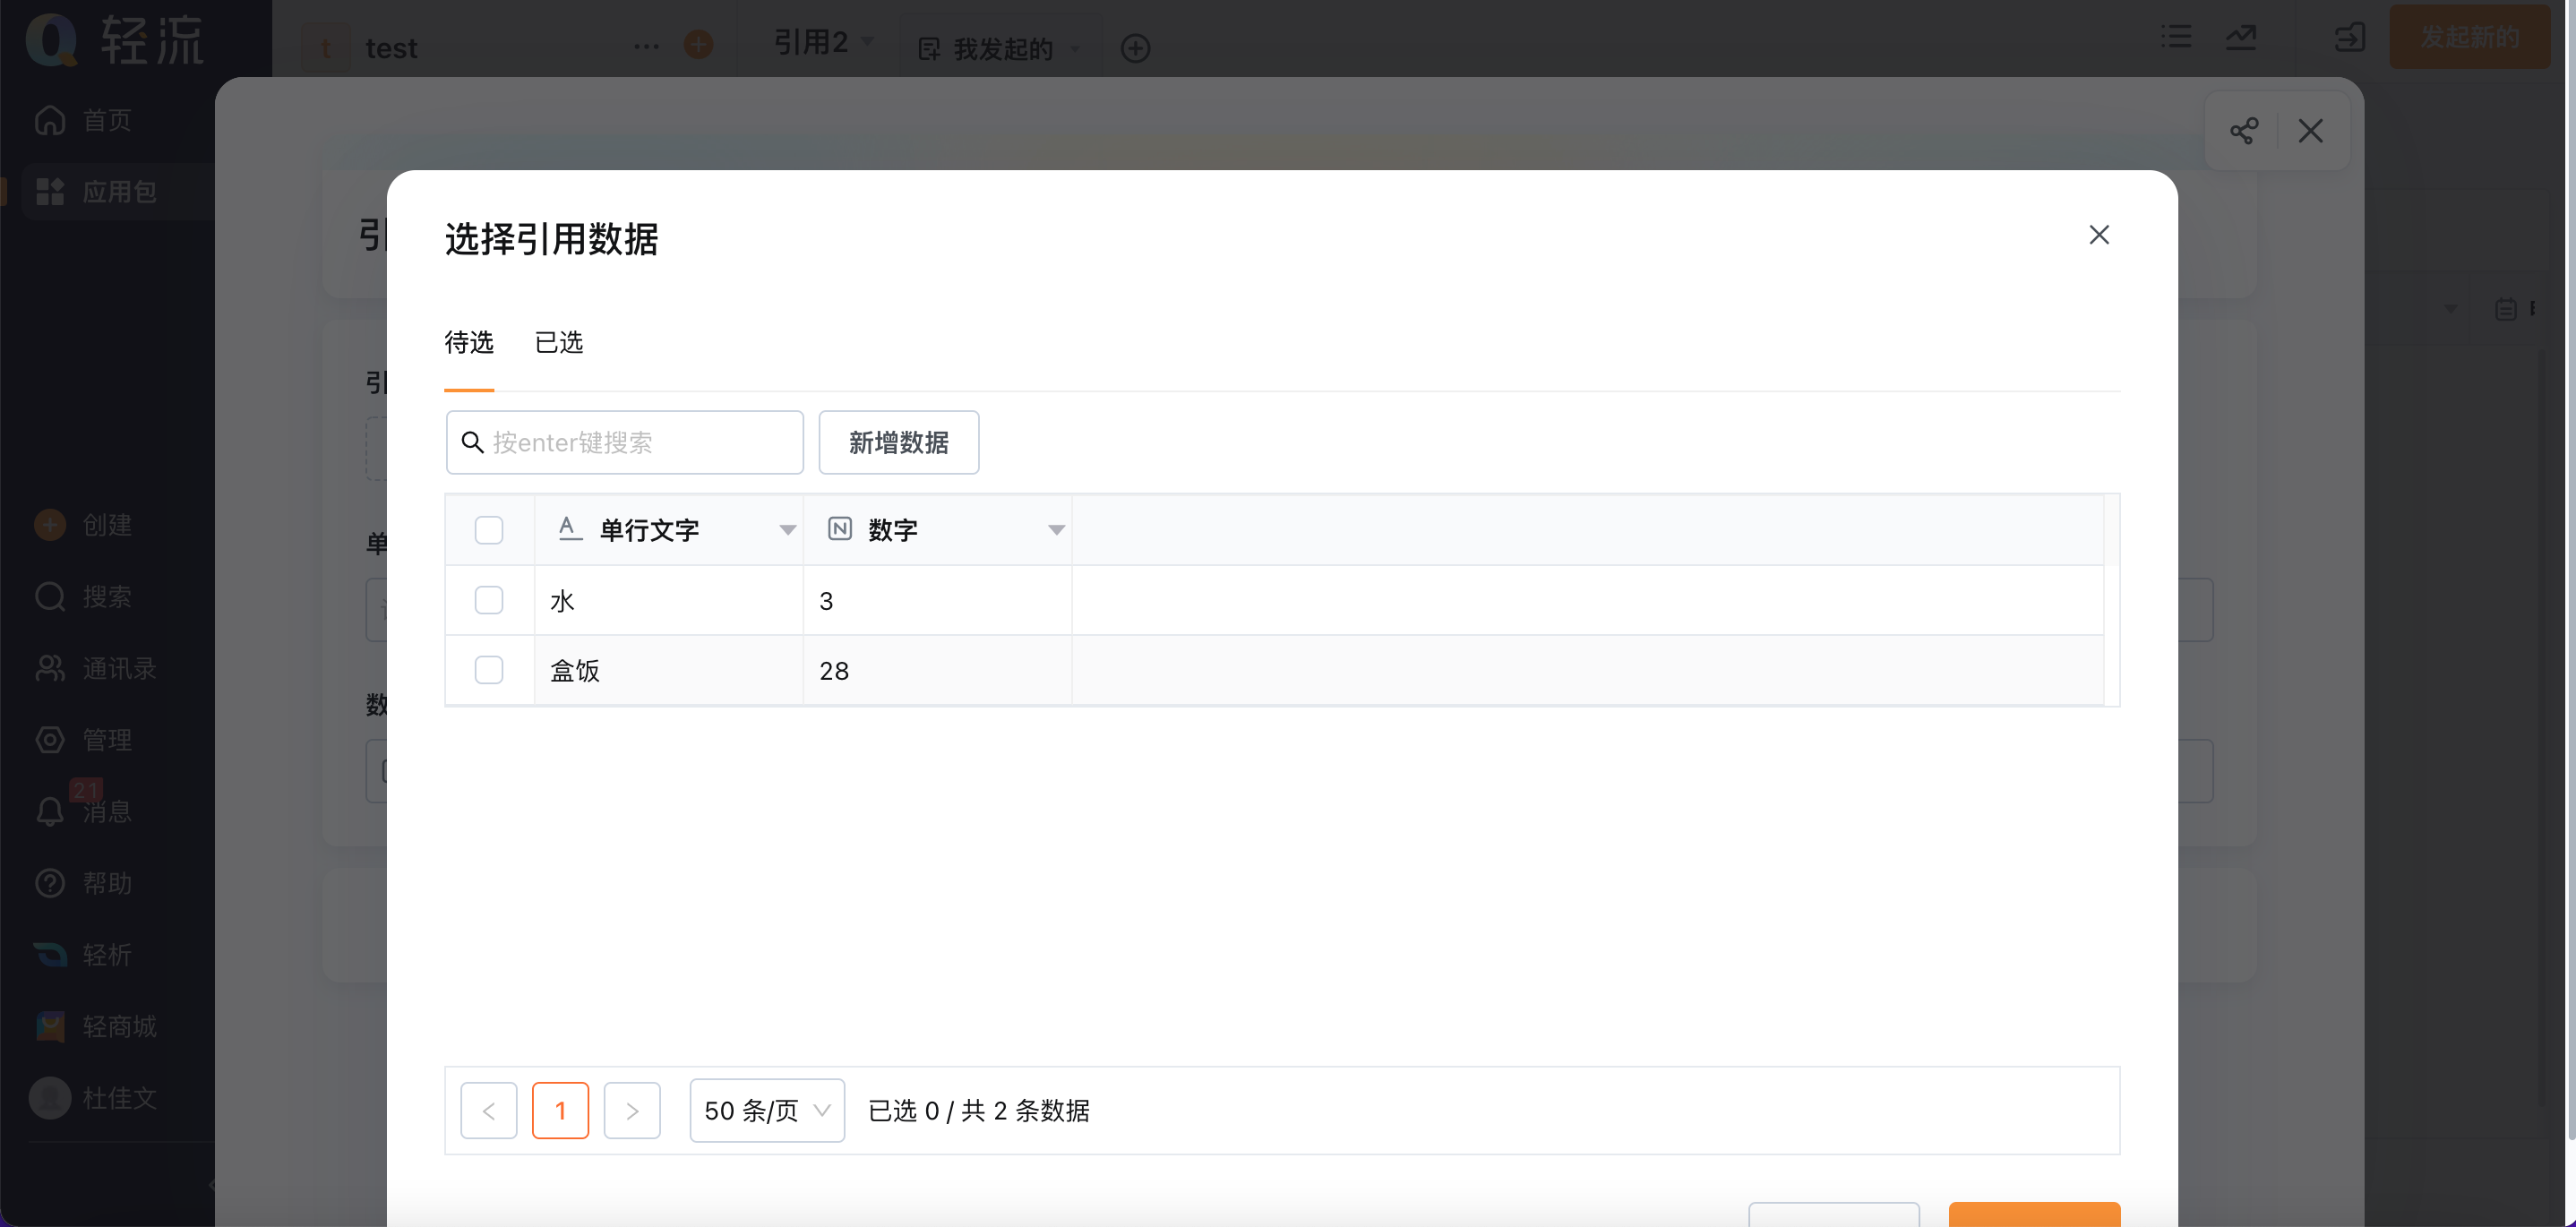The height and width of the screenshot is (1227, 2576).
Task: Focus the 按enter键搜索 search field
Action: point(625,442)
